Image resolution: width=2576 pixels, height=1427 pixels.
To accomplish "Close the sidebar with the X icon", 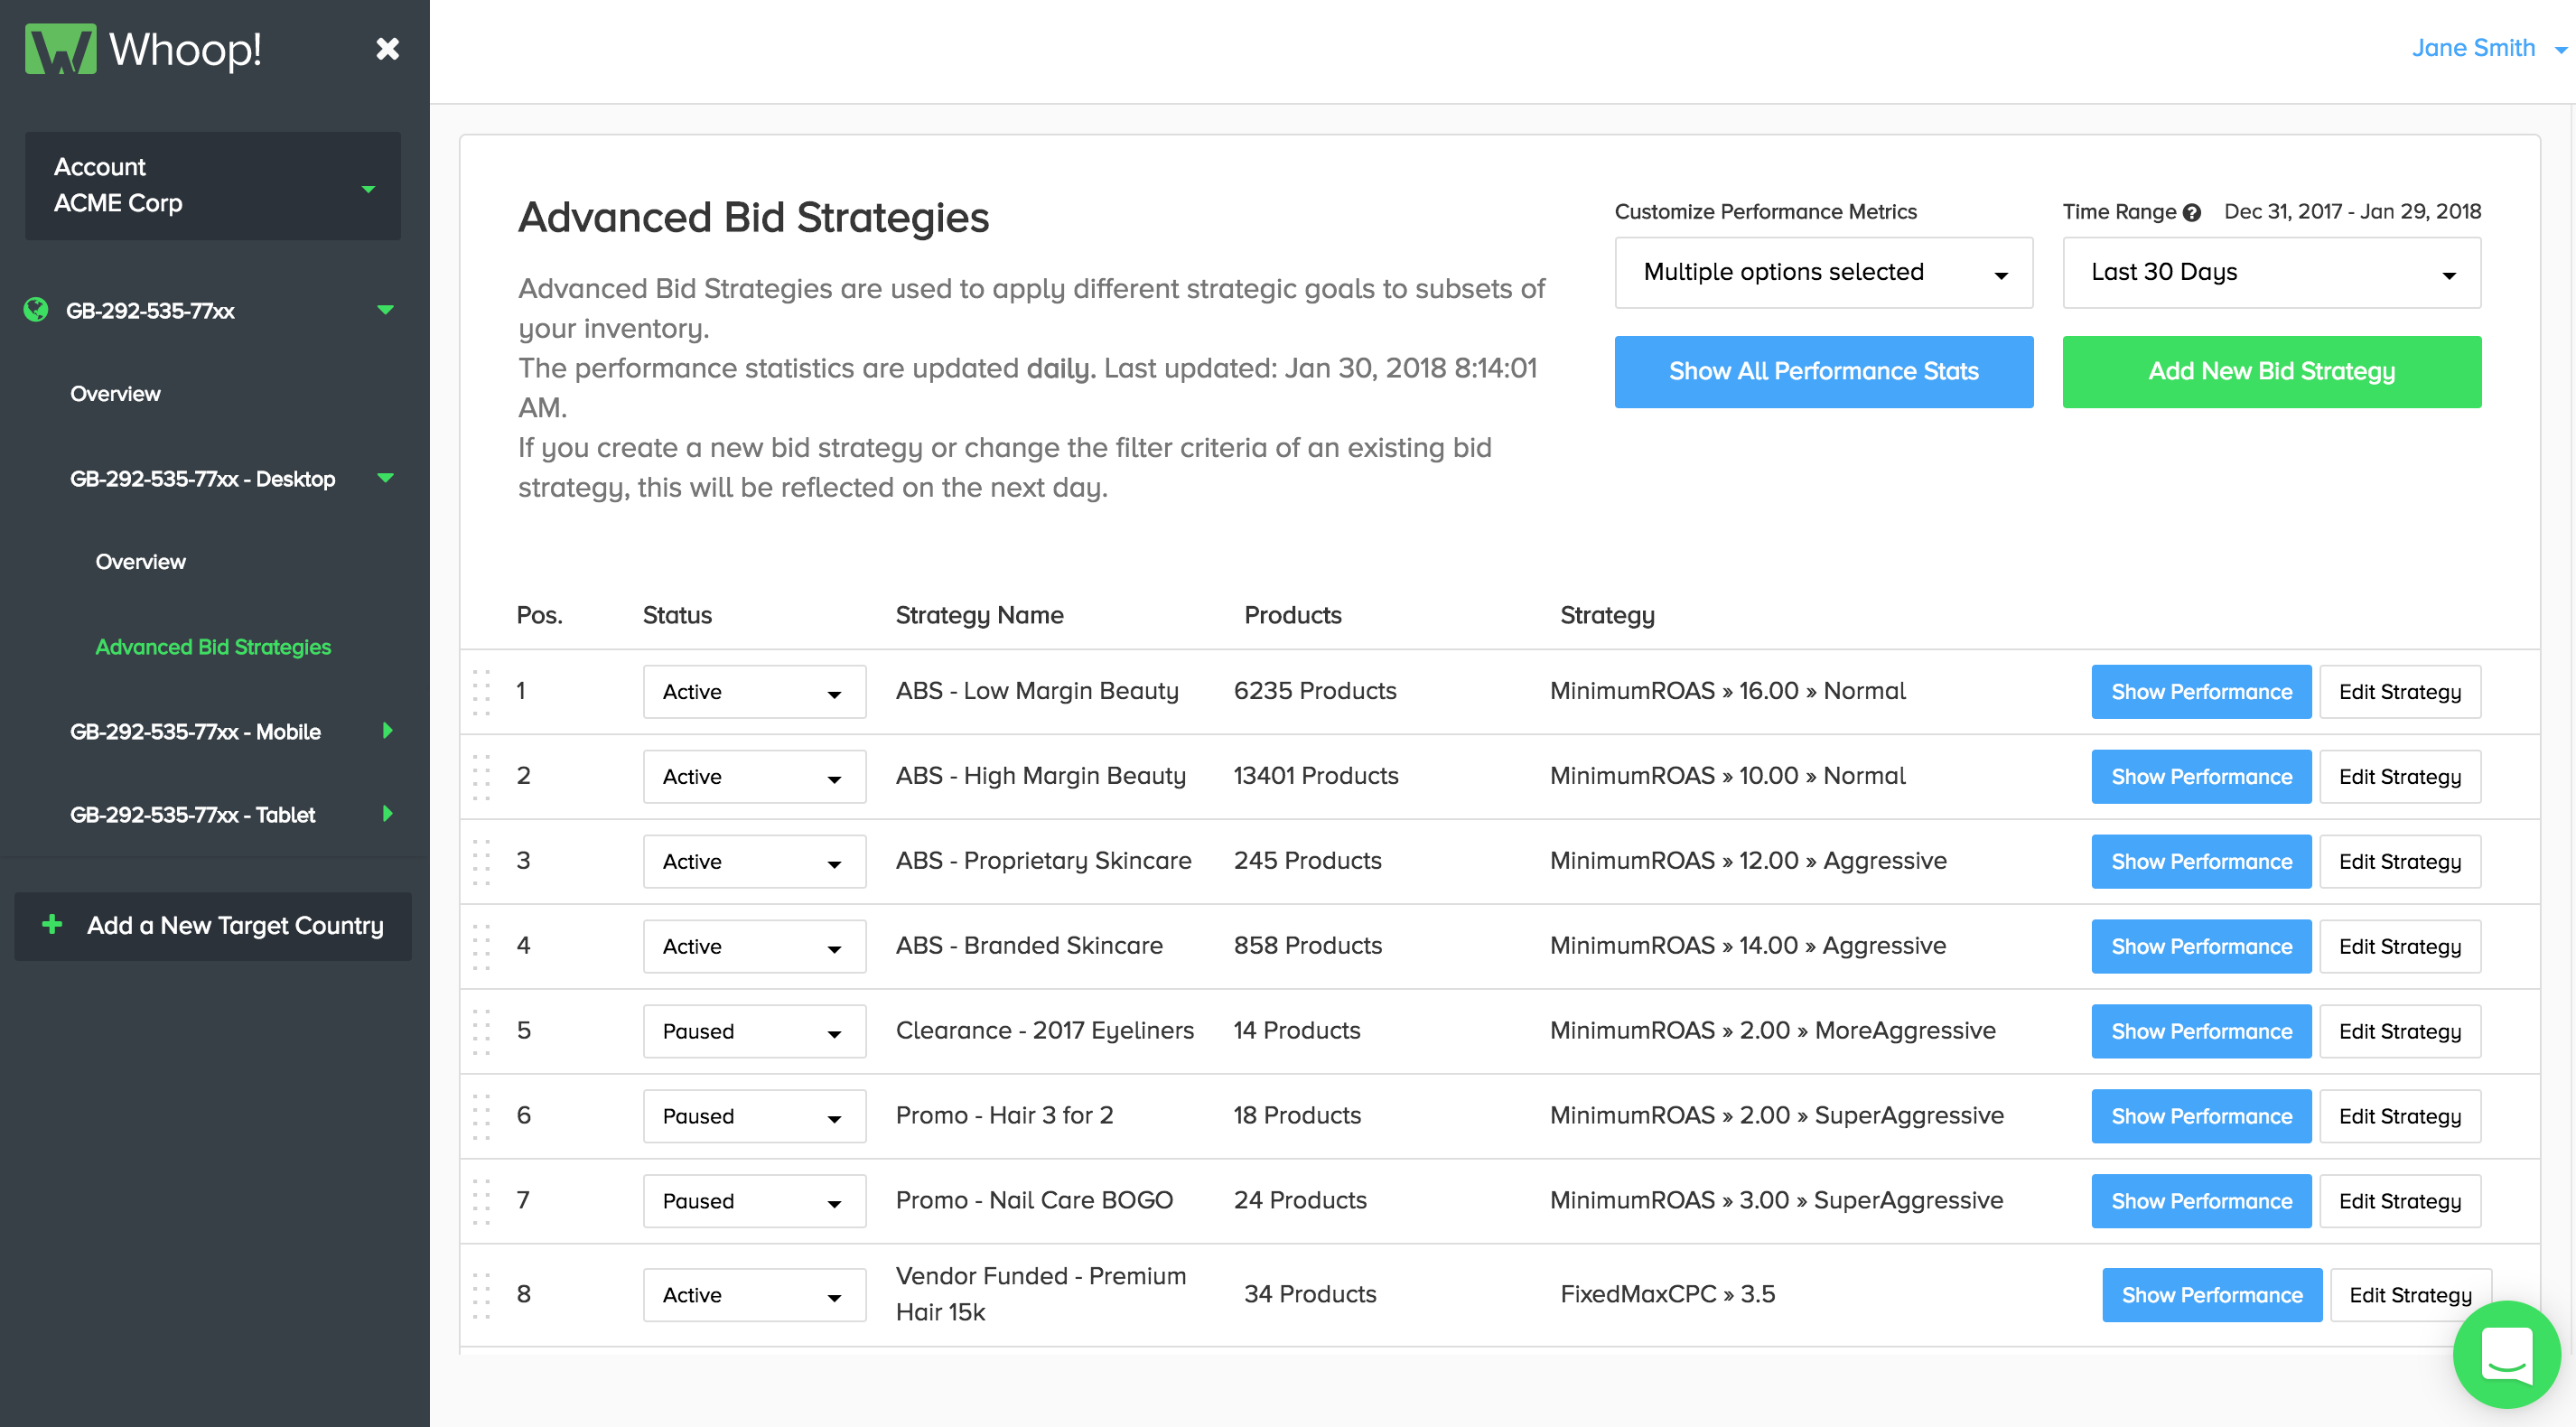I will [x=387, y=49].
